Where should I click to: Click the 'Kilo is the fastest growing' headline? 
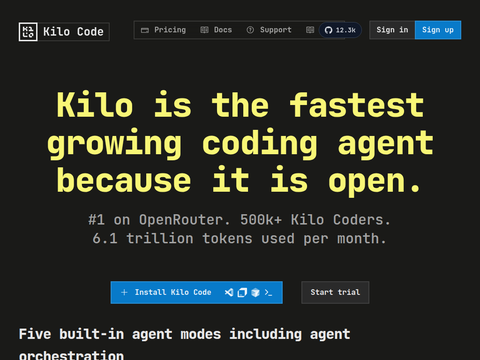tap(240, 143)
